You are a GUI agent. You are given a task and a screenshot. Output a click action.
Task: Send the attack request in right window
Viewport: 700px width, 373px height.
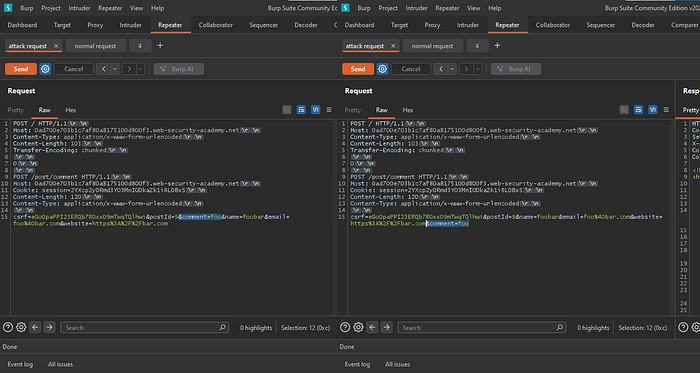(x=358, y=69)
